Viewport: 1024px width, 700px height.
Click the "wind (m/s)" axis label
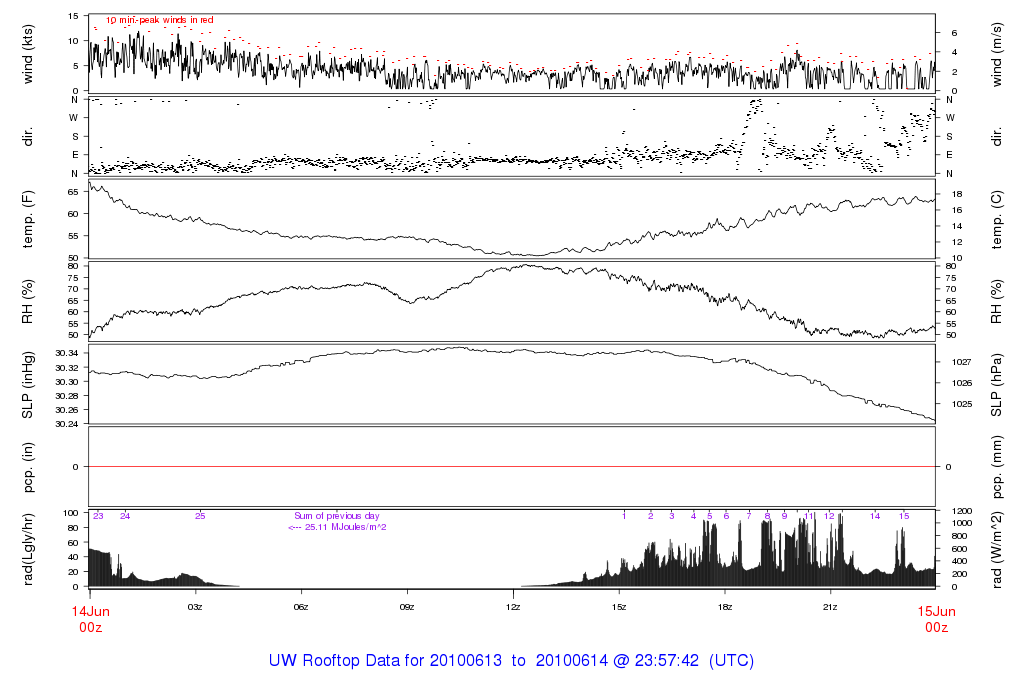click(x=997, y=55)
